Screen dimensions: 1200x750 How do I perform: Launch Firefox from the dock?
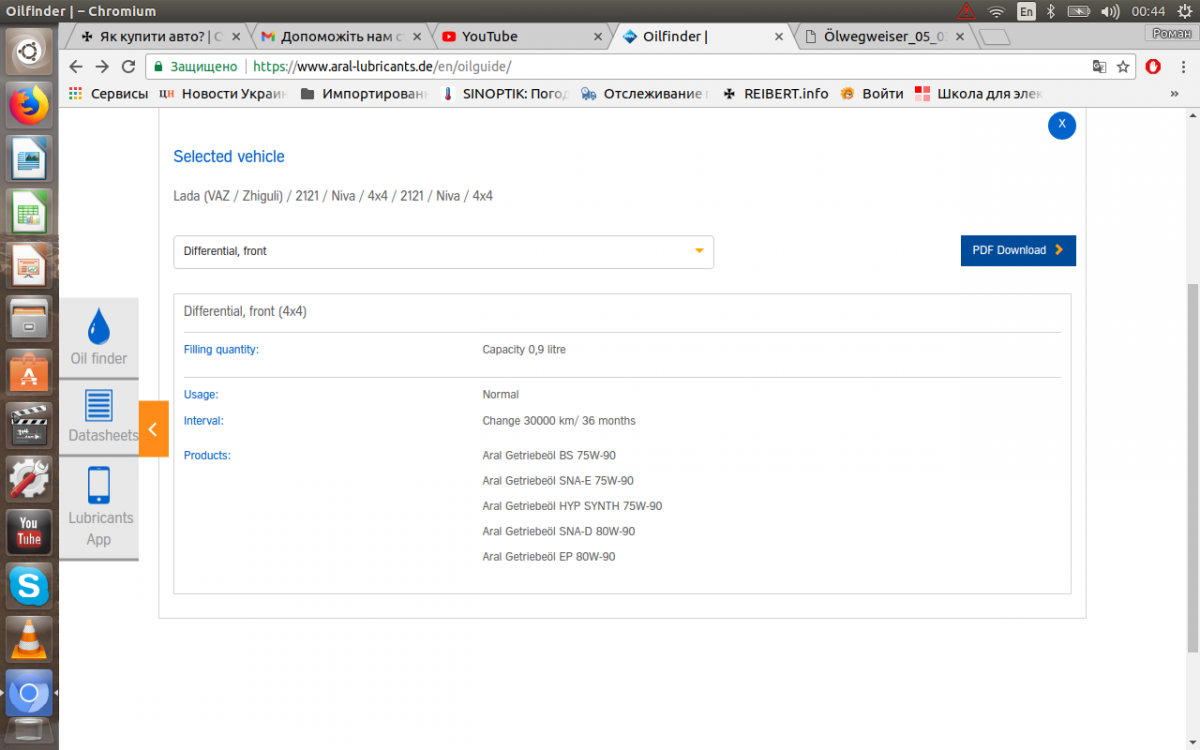(x=29, y=105)
